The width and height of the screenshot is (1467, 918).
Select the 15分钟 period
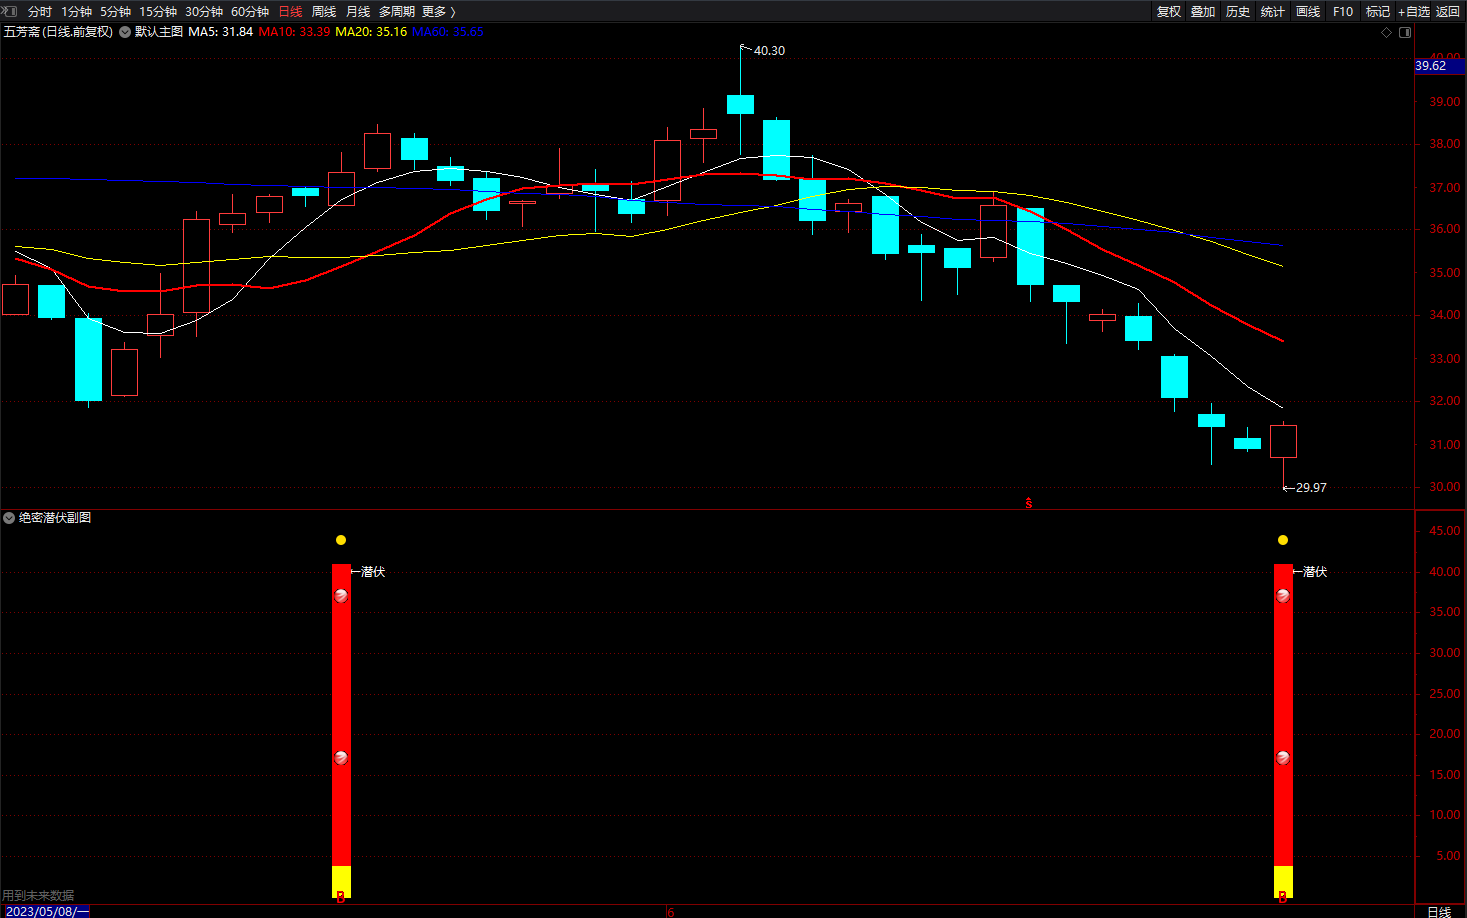(157, 12)
